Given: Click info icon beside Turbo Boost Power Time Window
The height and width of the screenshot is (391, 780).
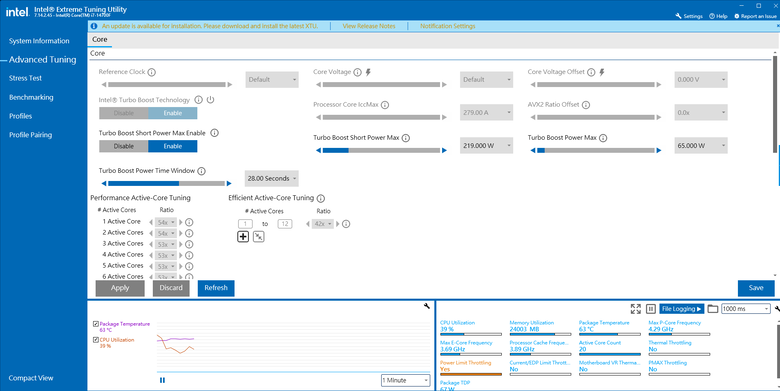Looking at the screenshot, I should [x=201, y=171].
